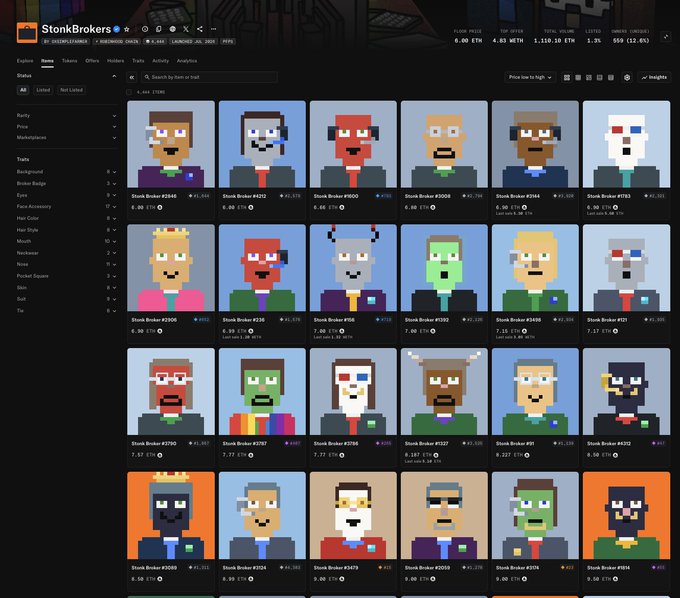Click the PFPs category tag
680x598 pixels.
[x=228, y=42]
